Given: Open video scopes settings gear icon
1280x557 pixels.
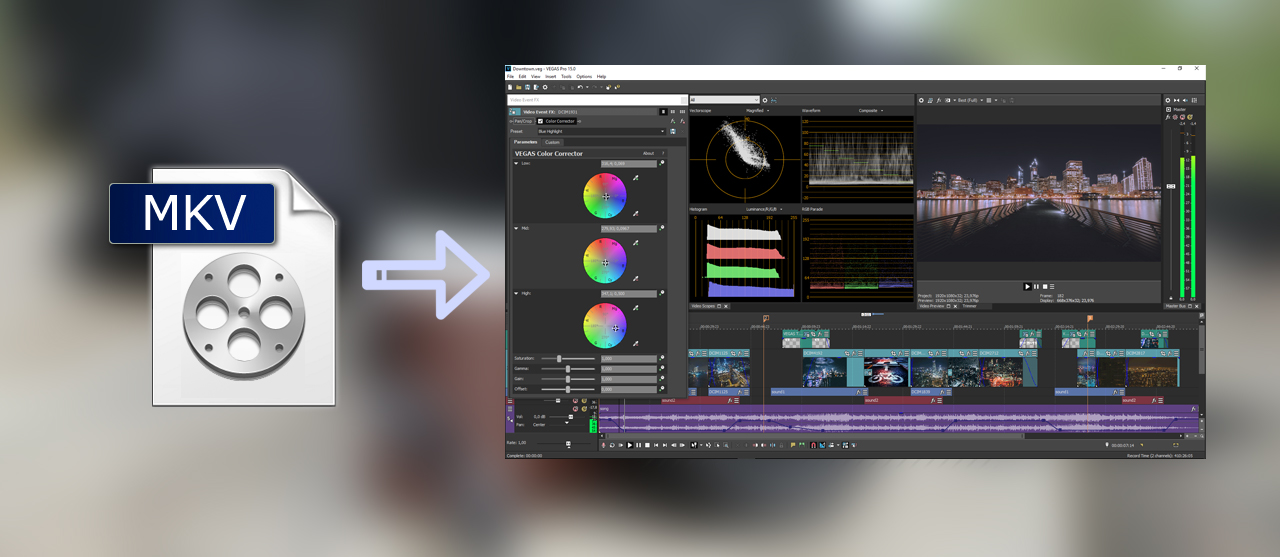Looking at the screenshot, I should [765, 100].
